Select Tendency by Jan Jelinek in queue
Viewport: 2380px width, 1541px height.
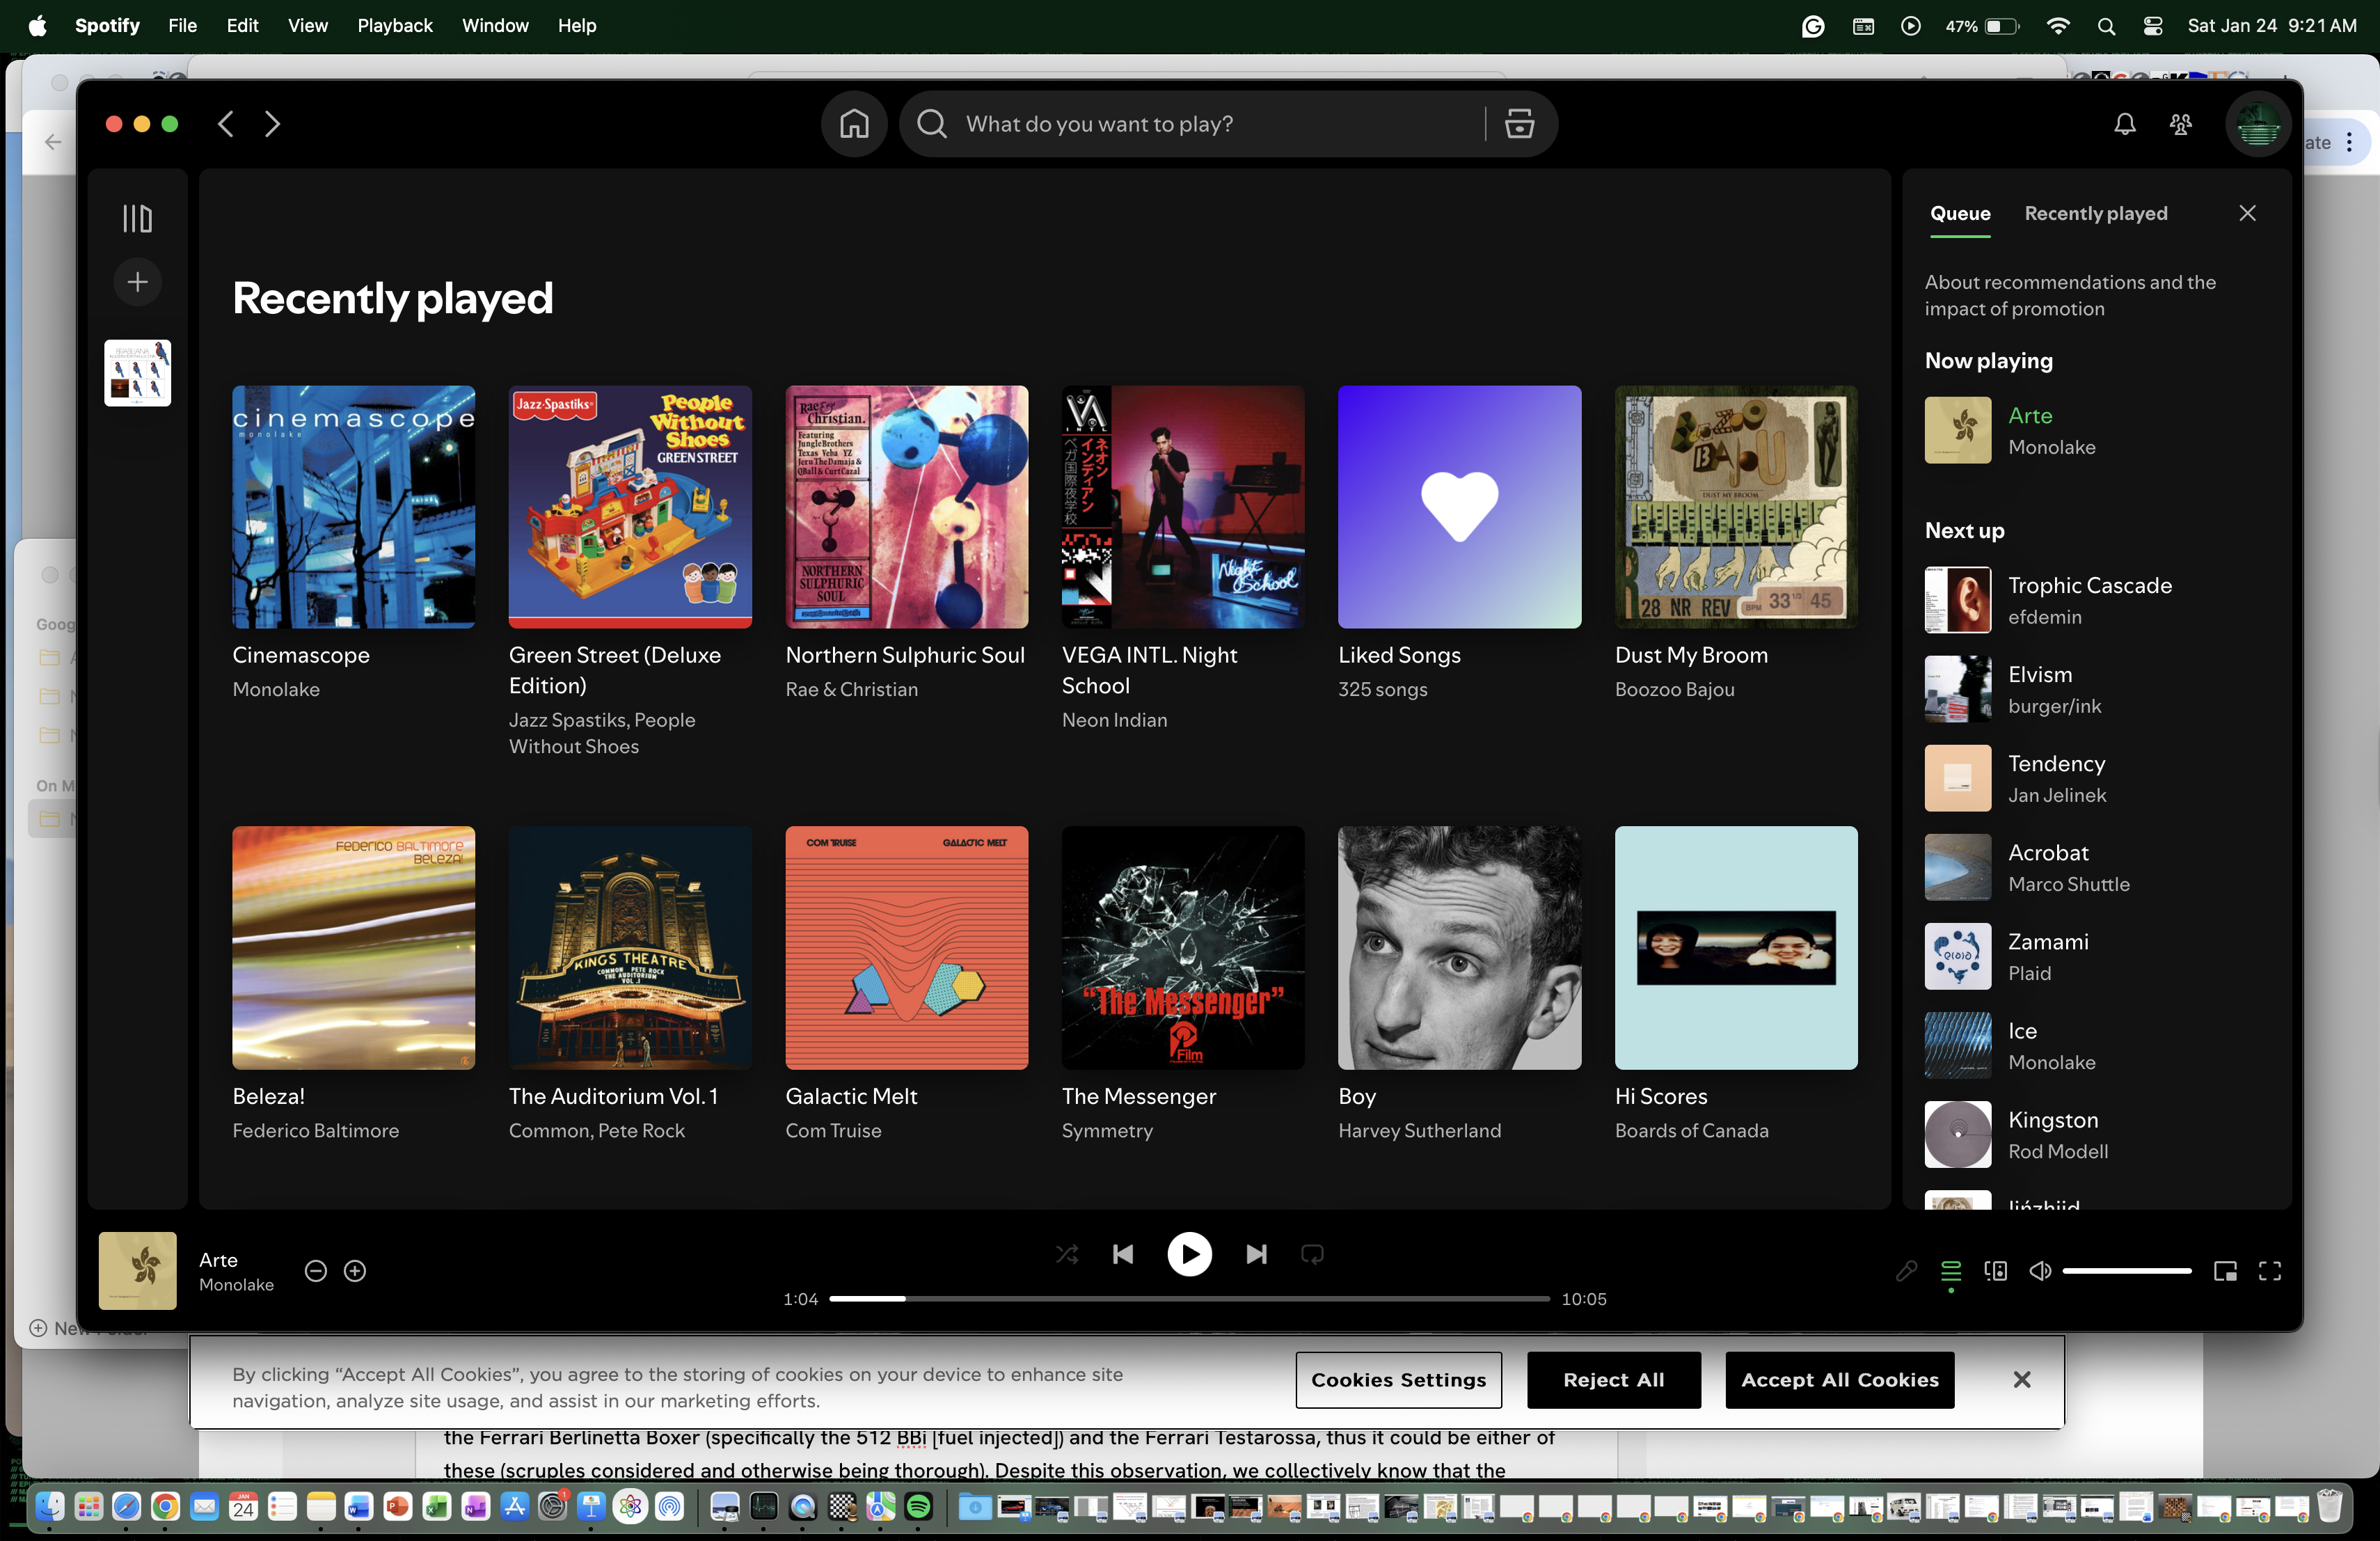click(x=2097, y=777)
